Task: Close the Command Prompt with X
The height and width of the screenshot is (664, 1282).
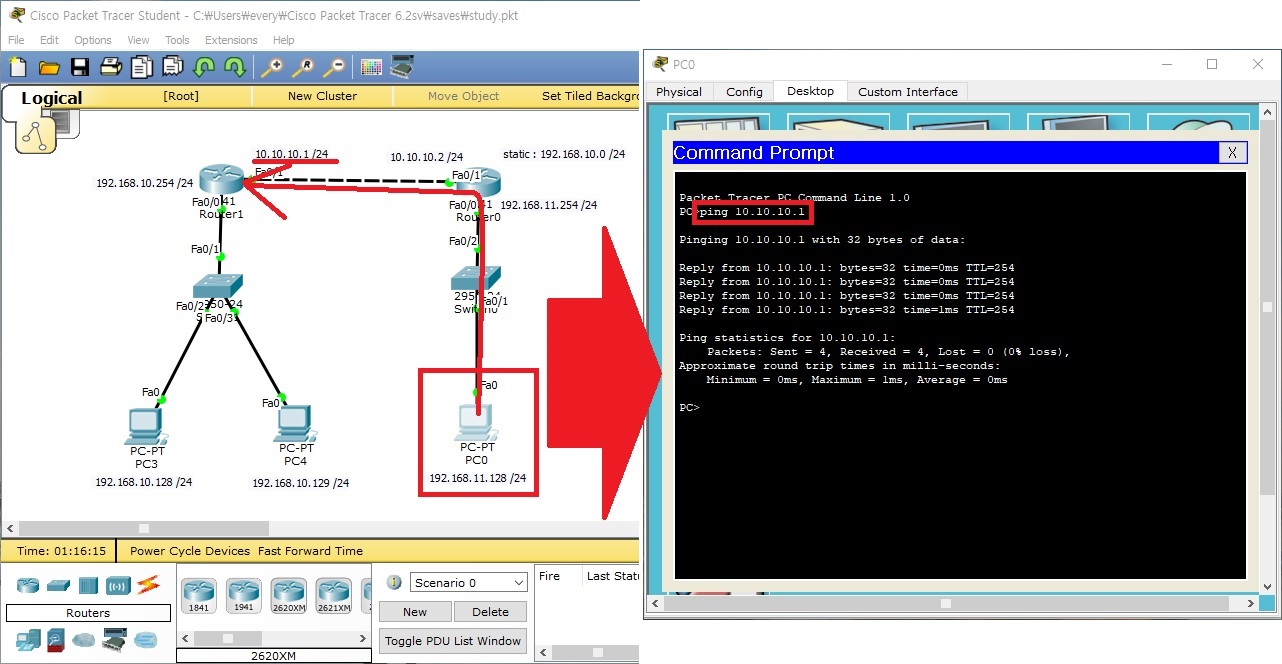Action: coord(1233,152)
